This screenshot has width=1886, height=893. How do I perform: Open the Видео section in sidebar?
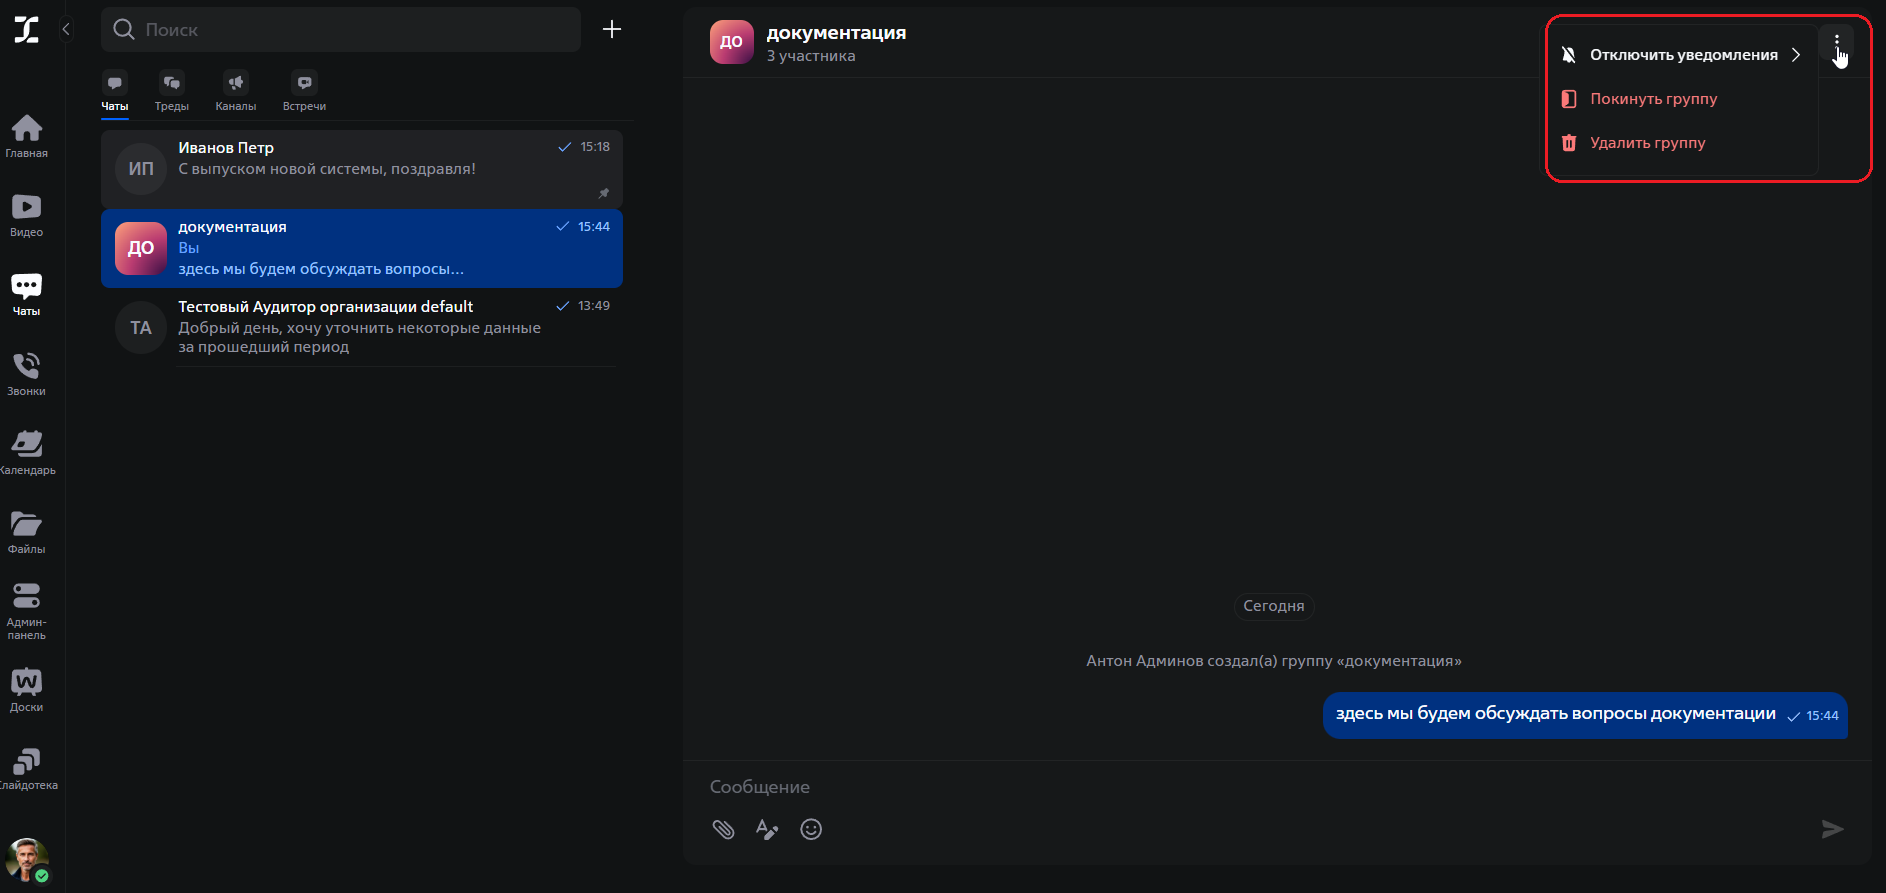(27, 215)
